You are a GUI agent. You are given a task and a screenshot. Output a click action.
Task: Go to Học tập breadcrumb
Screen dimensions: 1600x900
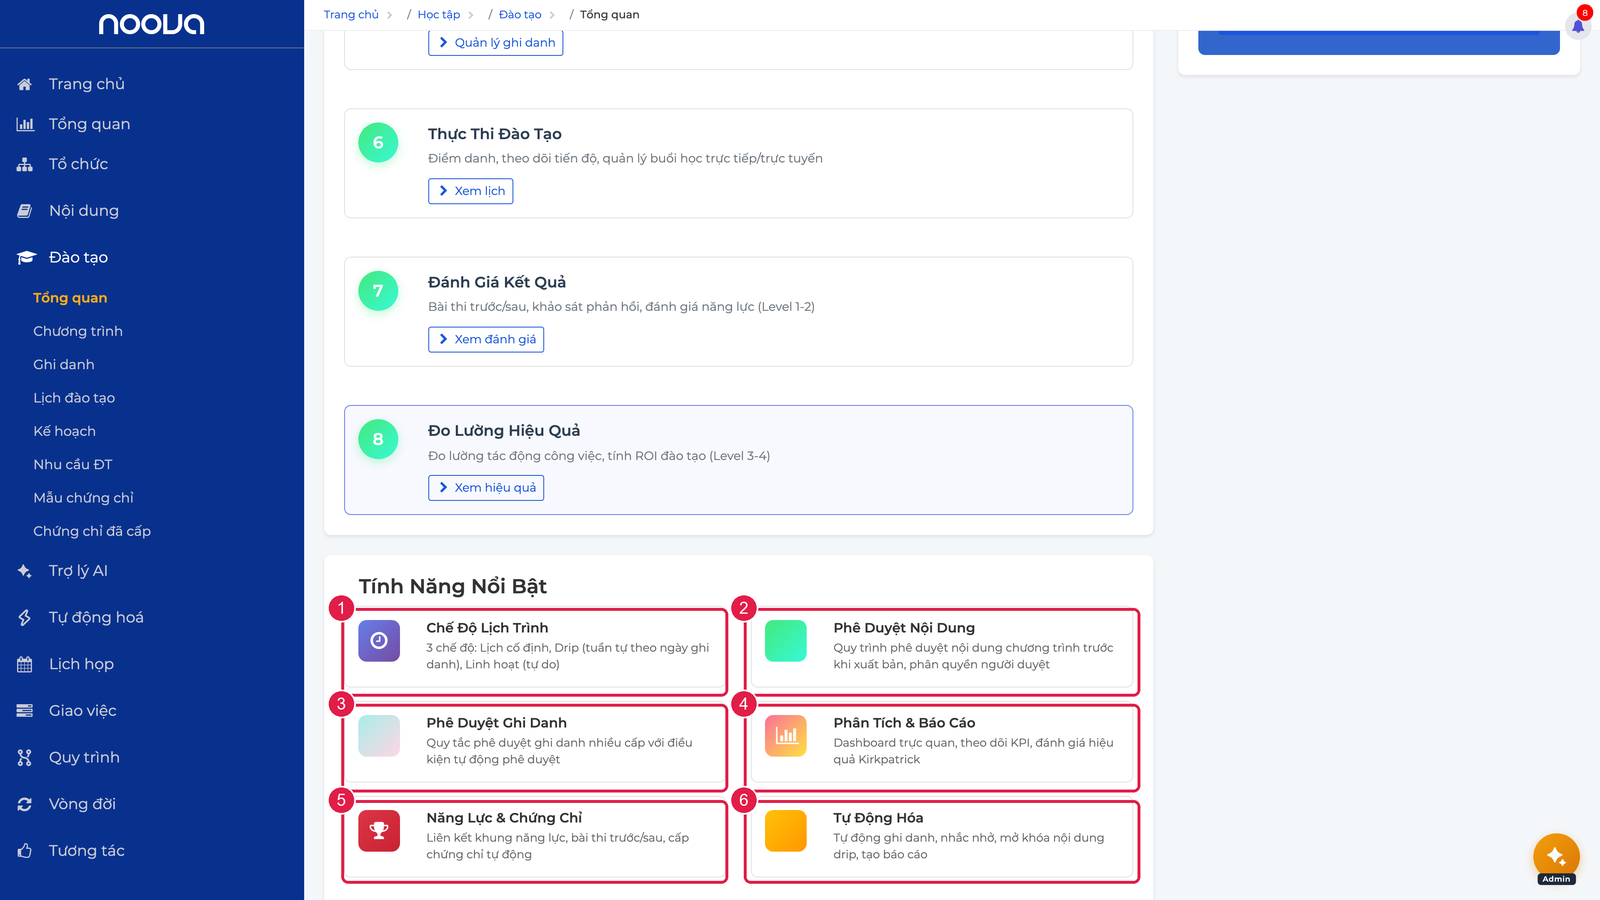[439, 15]
